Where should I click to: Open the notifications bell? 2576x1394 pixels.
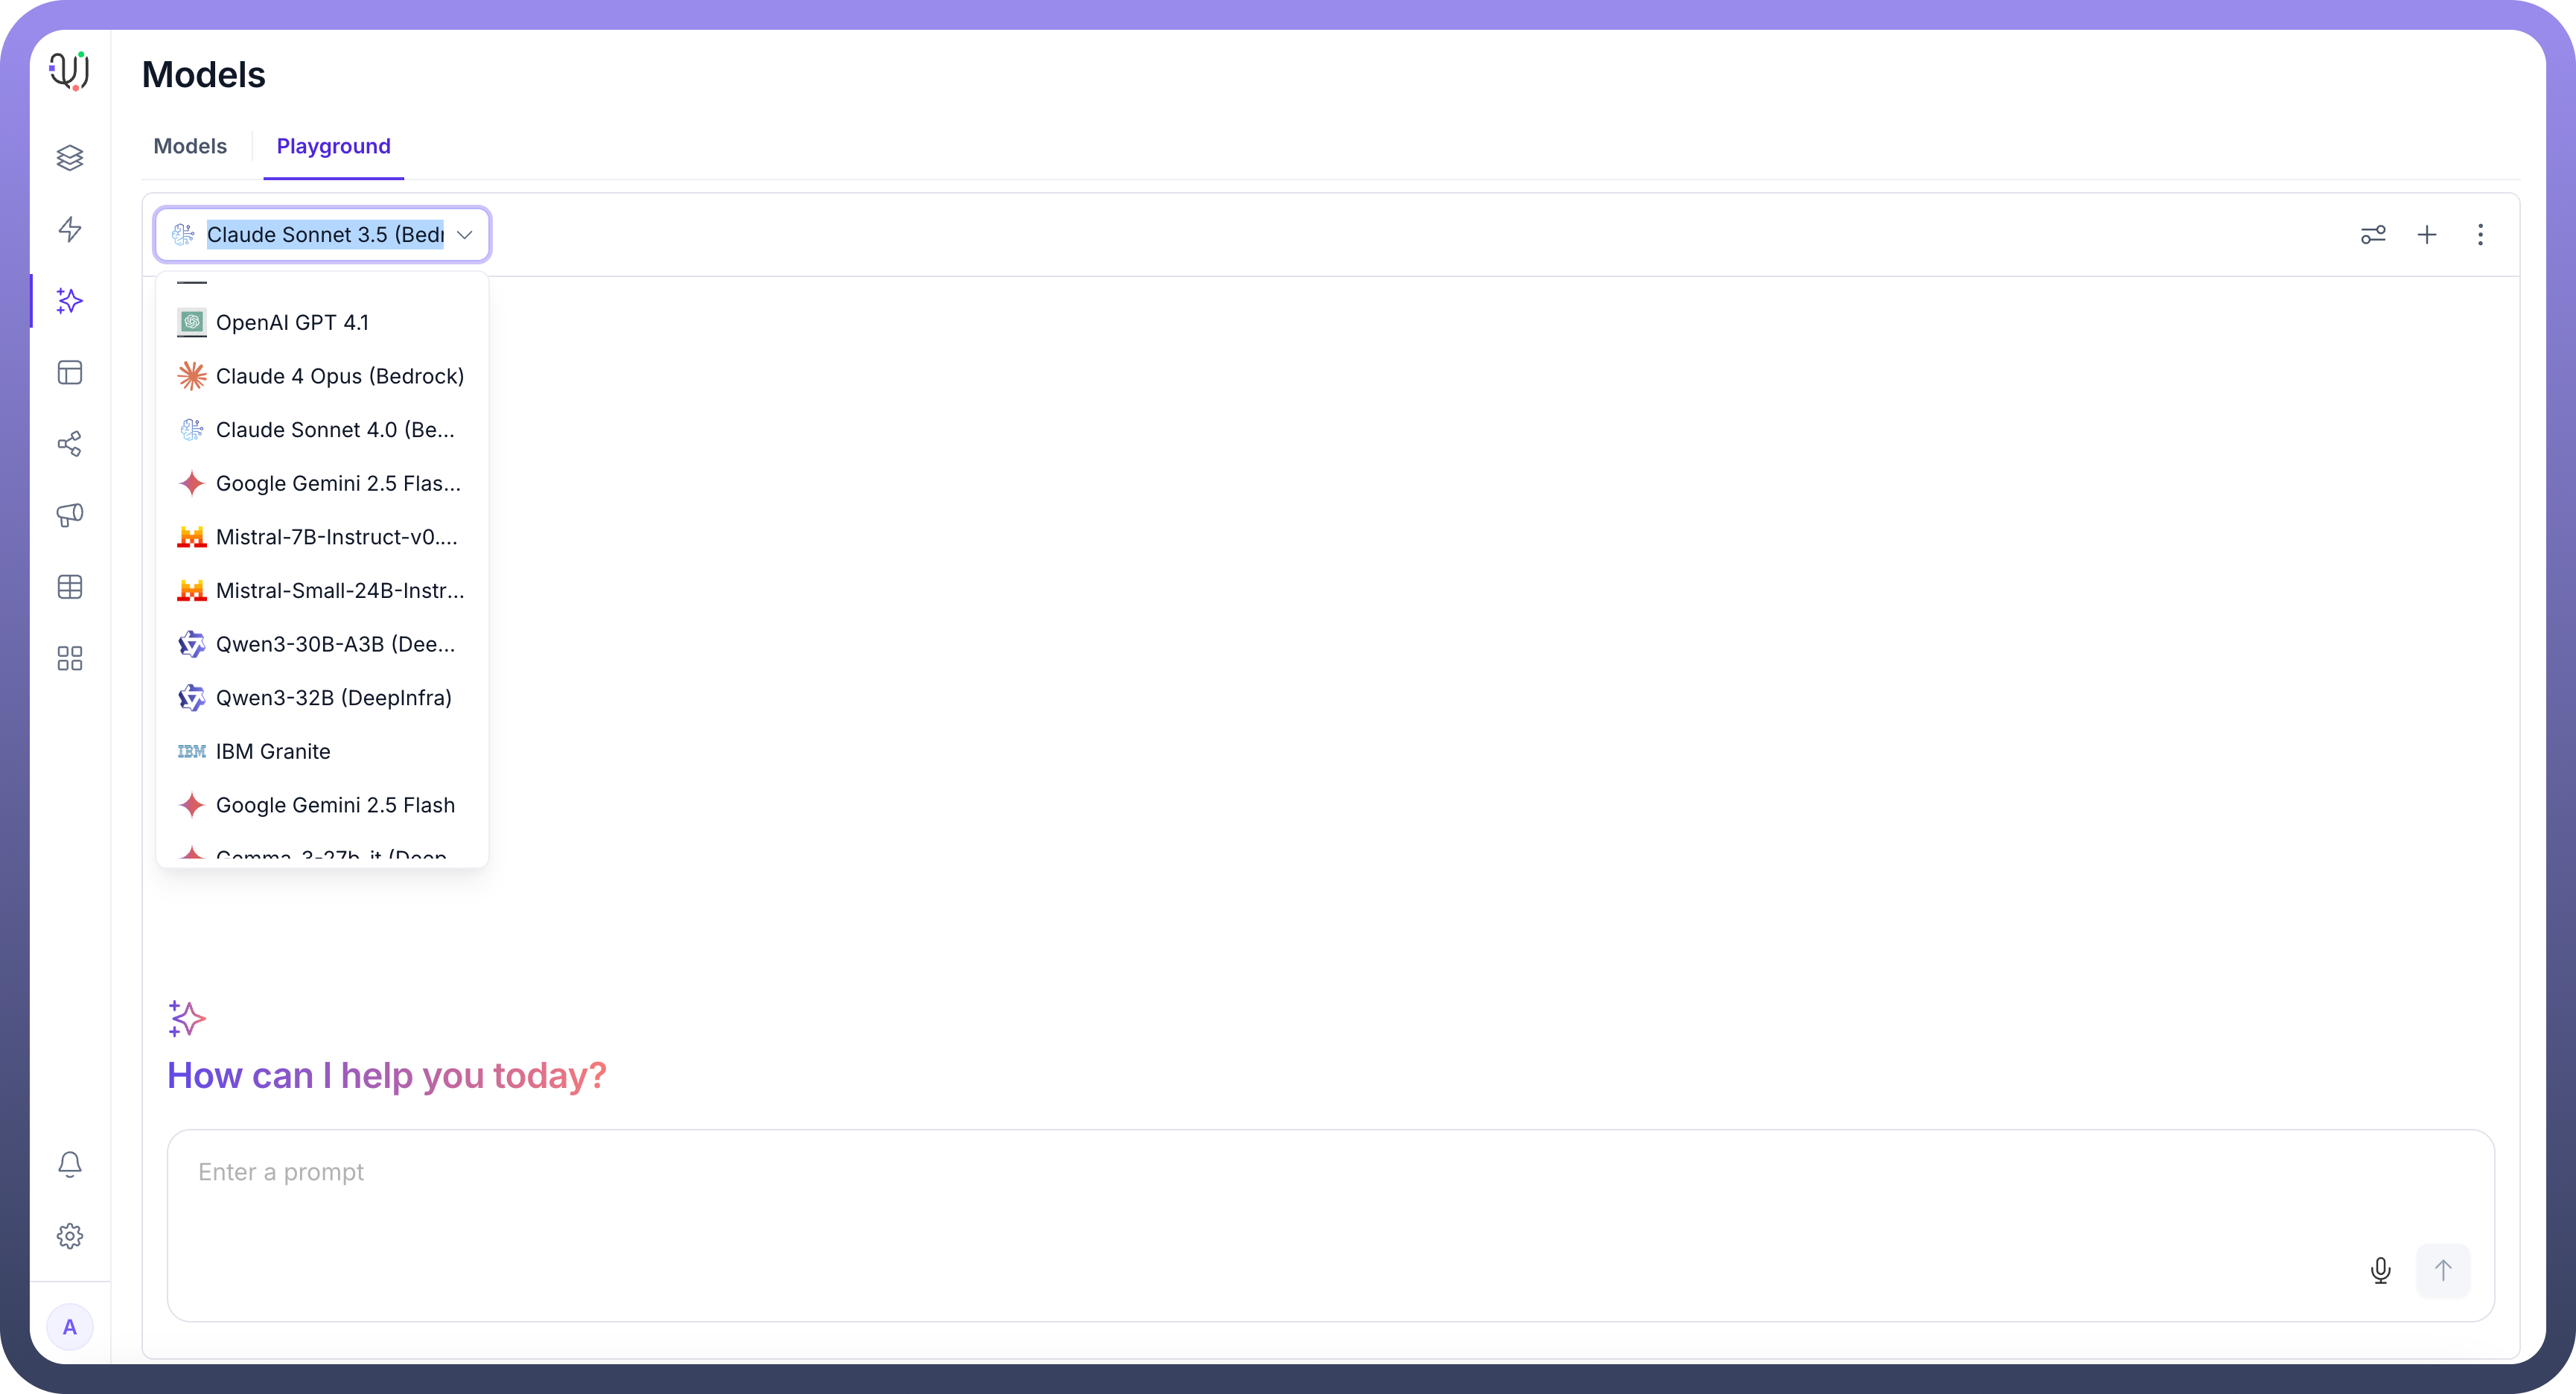70,1164
